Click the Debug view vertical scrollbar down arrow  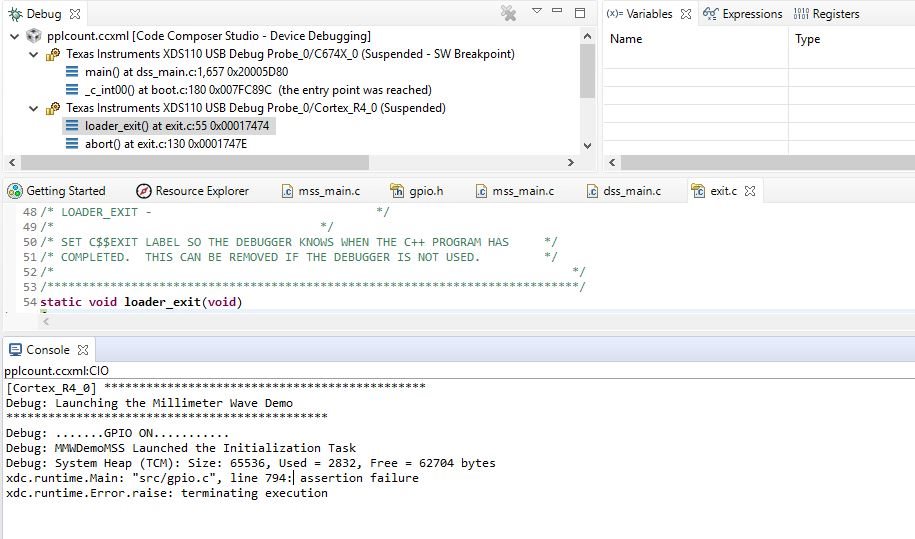point(588,146)
